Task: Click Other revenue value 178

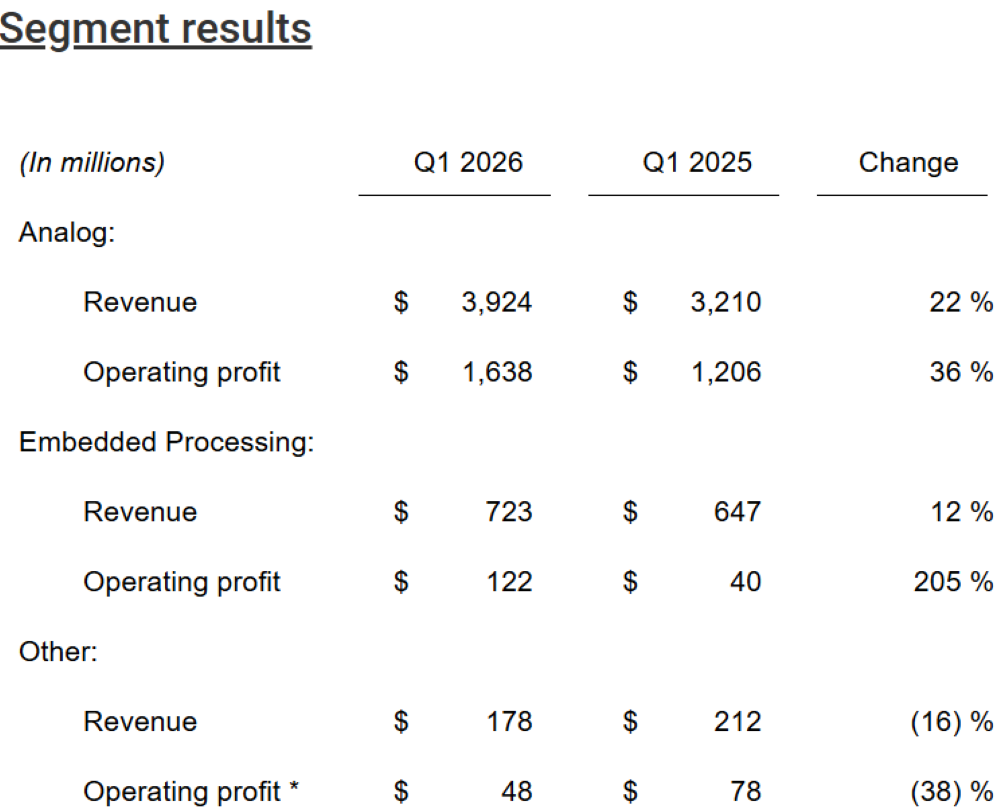Action: 511,722
